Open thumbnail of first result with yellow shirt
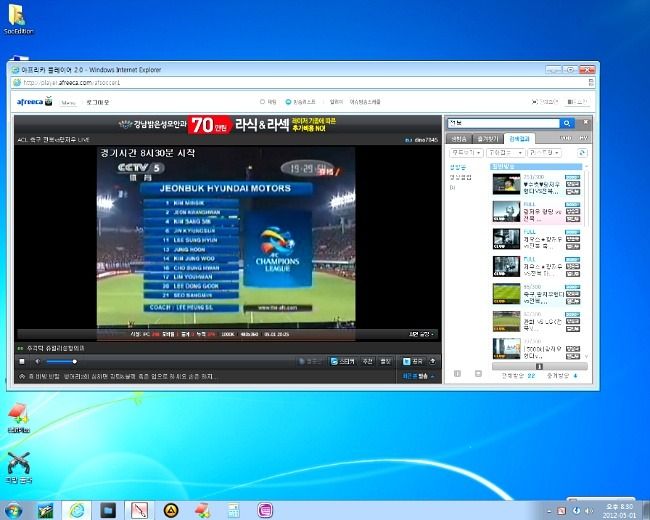 tap(506, 184)
